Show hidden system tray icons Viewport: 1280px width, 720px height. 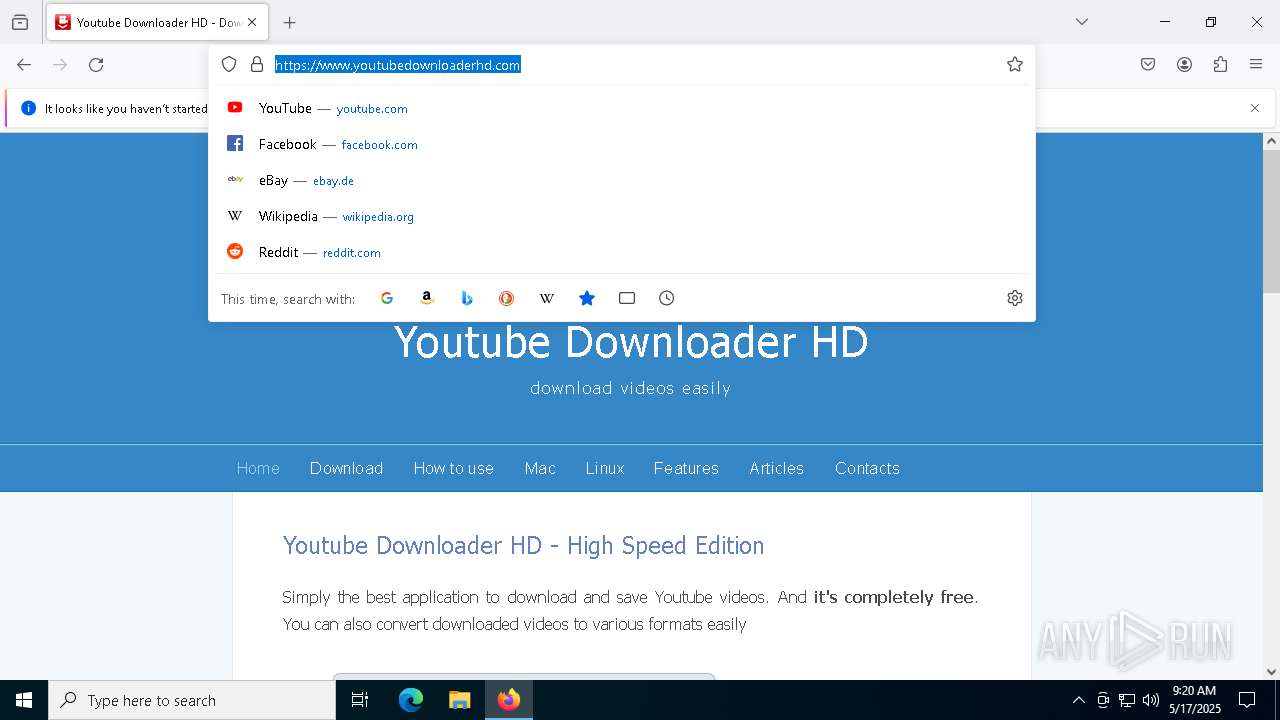1078,700
